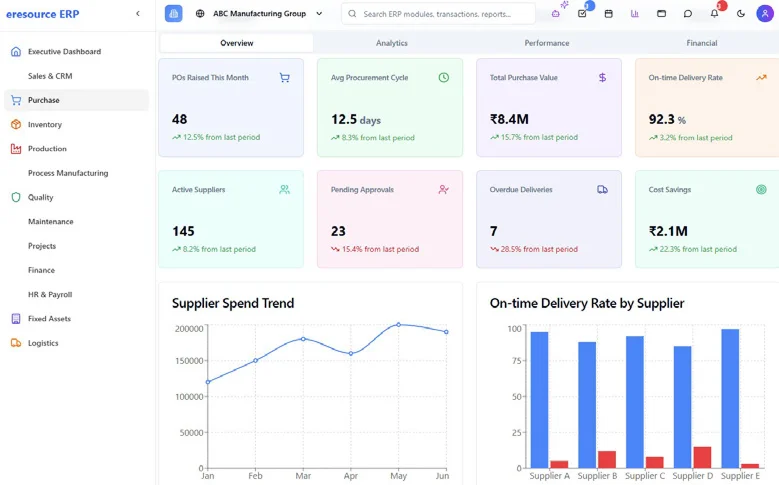Open the window panel icon in top bar
This screenshot has height=485, width=779.
(x=661, y=14)
